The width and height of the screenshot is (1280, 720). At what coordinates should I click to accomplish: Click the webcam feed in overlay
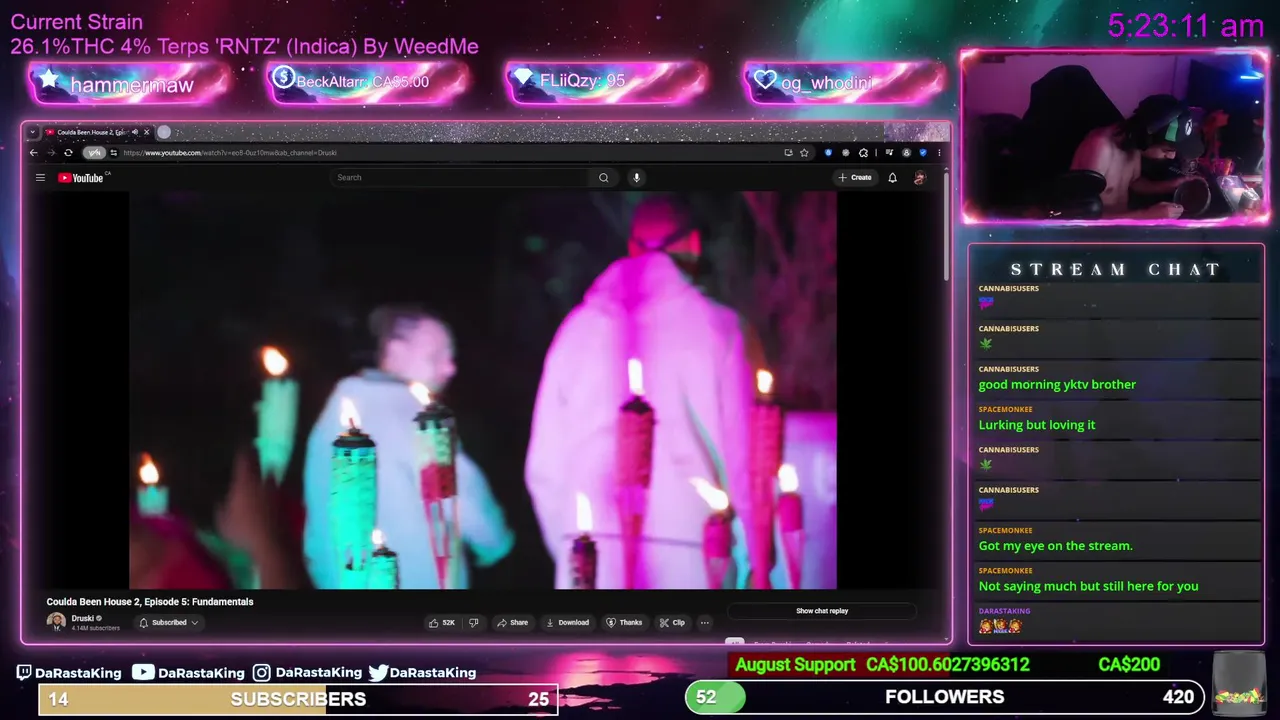pos(1114,137)
